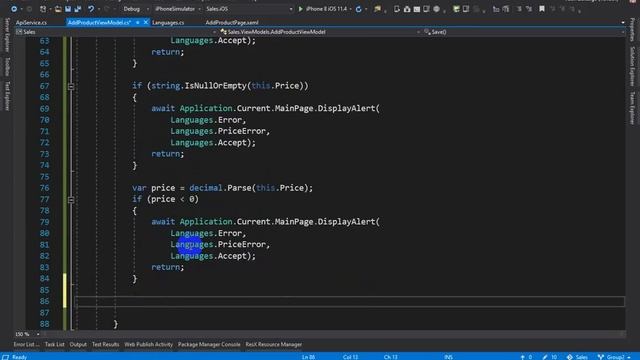640x360 pixels.
Task: Open the Test Explorer side tab
Action: click(7, 96)
